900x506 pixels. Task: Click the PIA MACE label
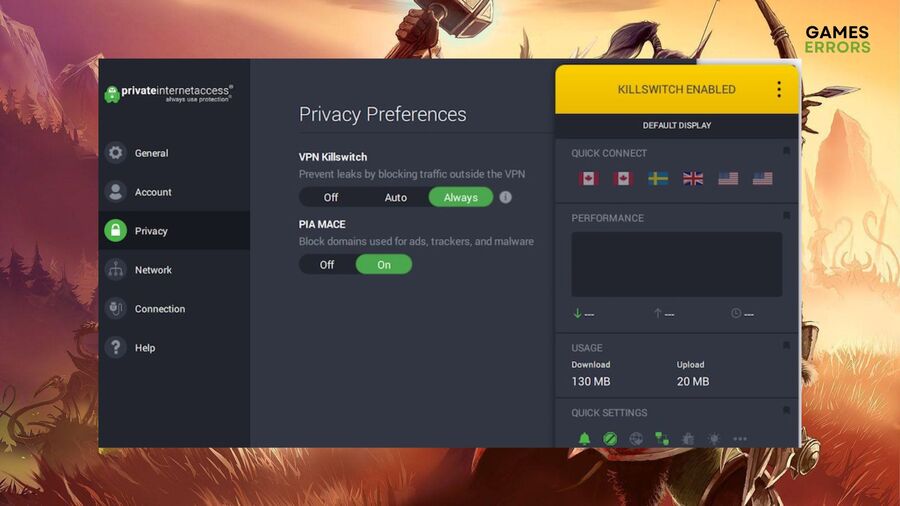pyautogui.click(x=322, y=224)
